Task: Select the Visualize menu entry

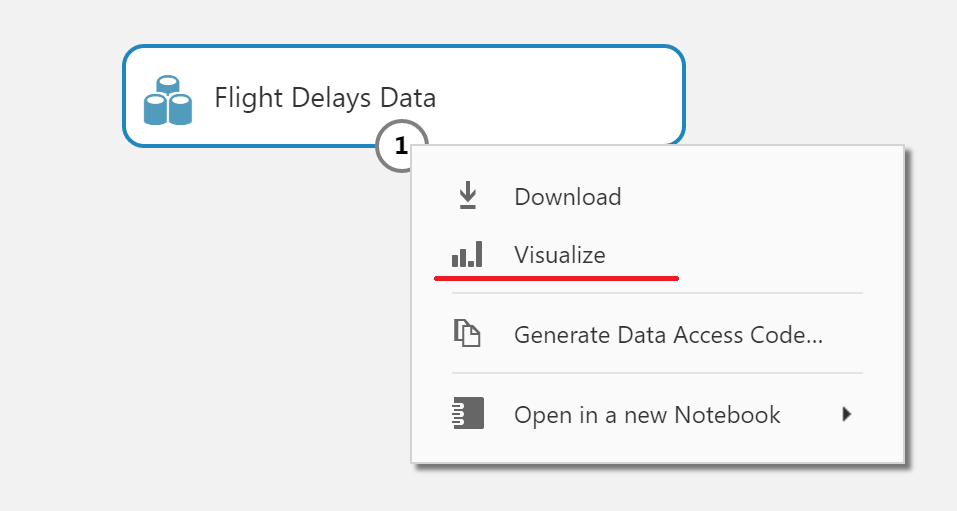Action: (x=559, y=255)
